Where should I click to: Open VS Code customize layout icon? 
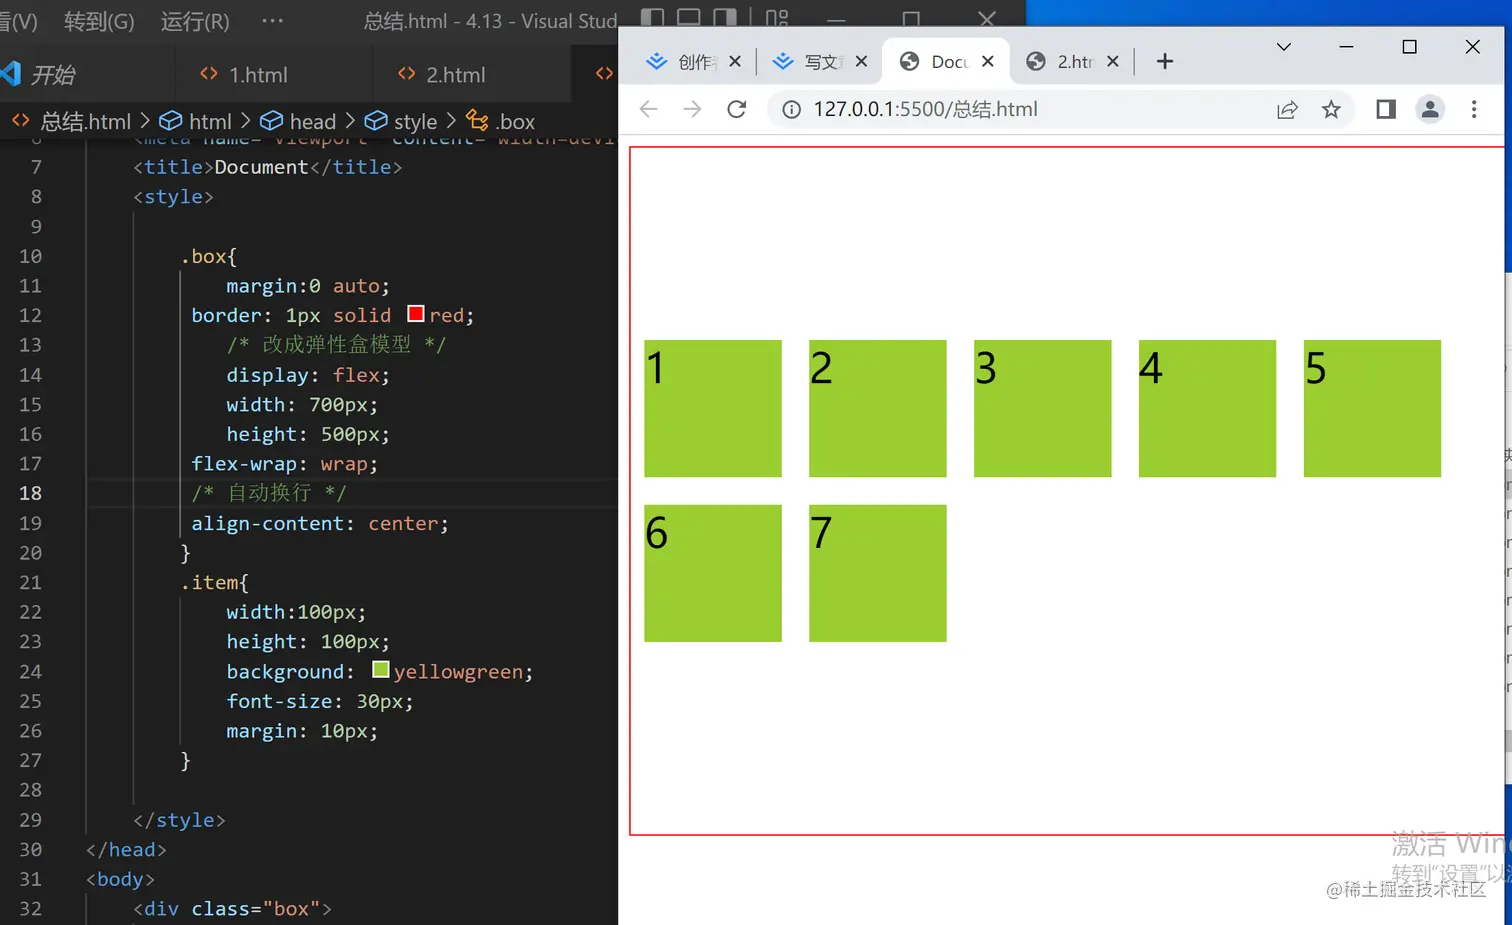click(777, 17)
